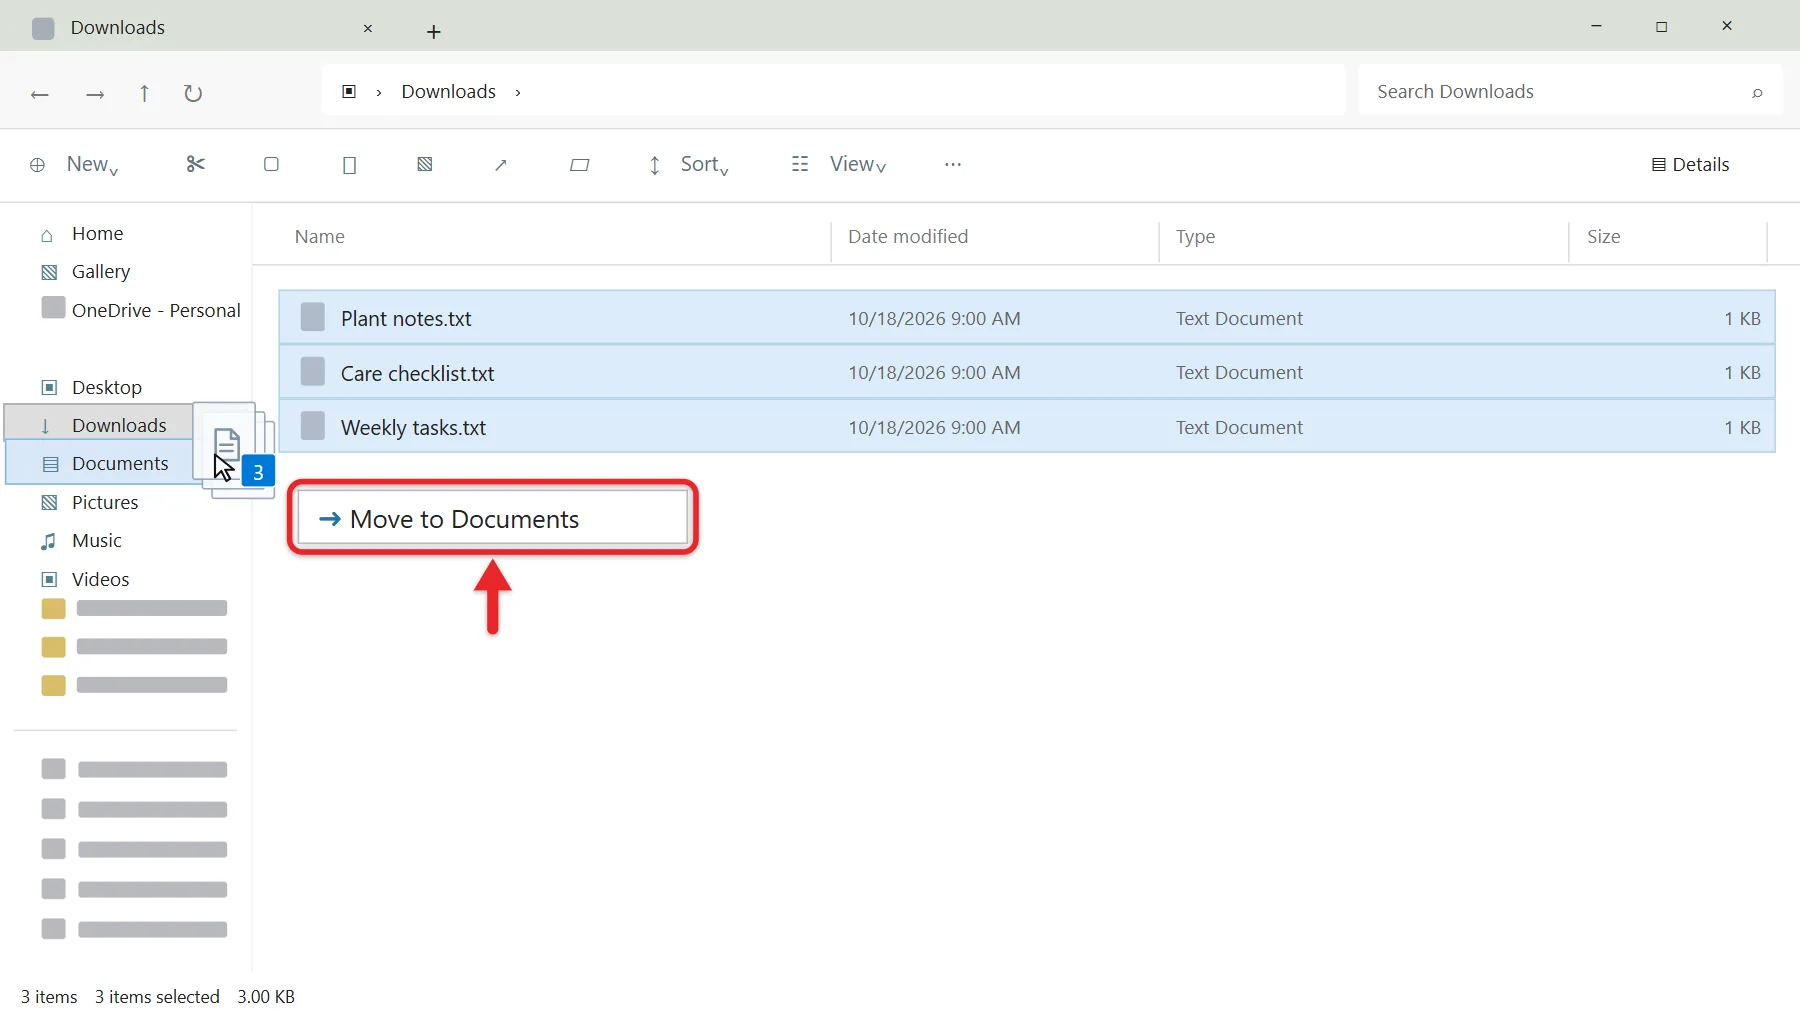Open OneDrive - Personal in sidebar
Image resolution: width=1800 pixels, height=1013 pixels.
coord(156,310)
